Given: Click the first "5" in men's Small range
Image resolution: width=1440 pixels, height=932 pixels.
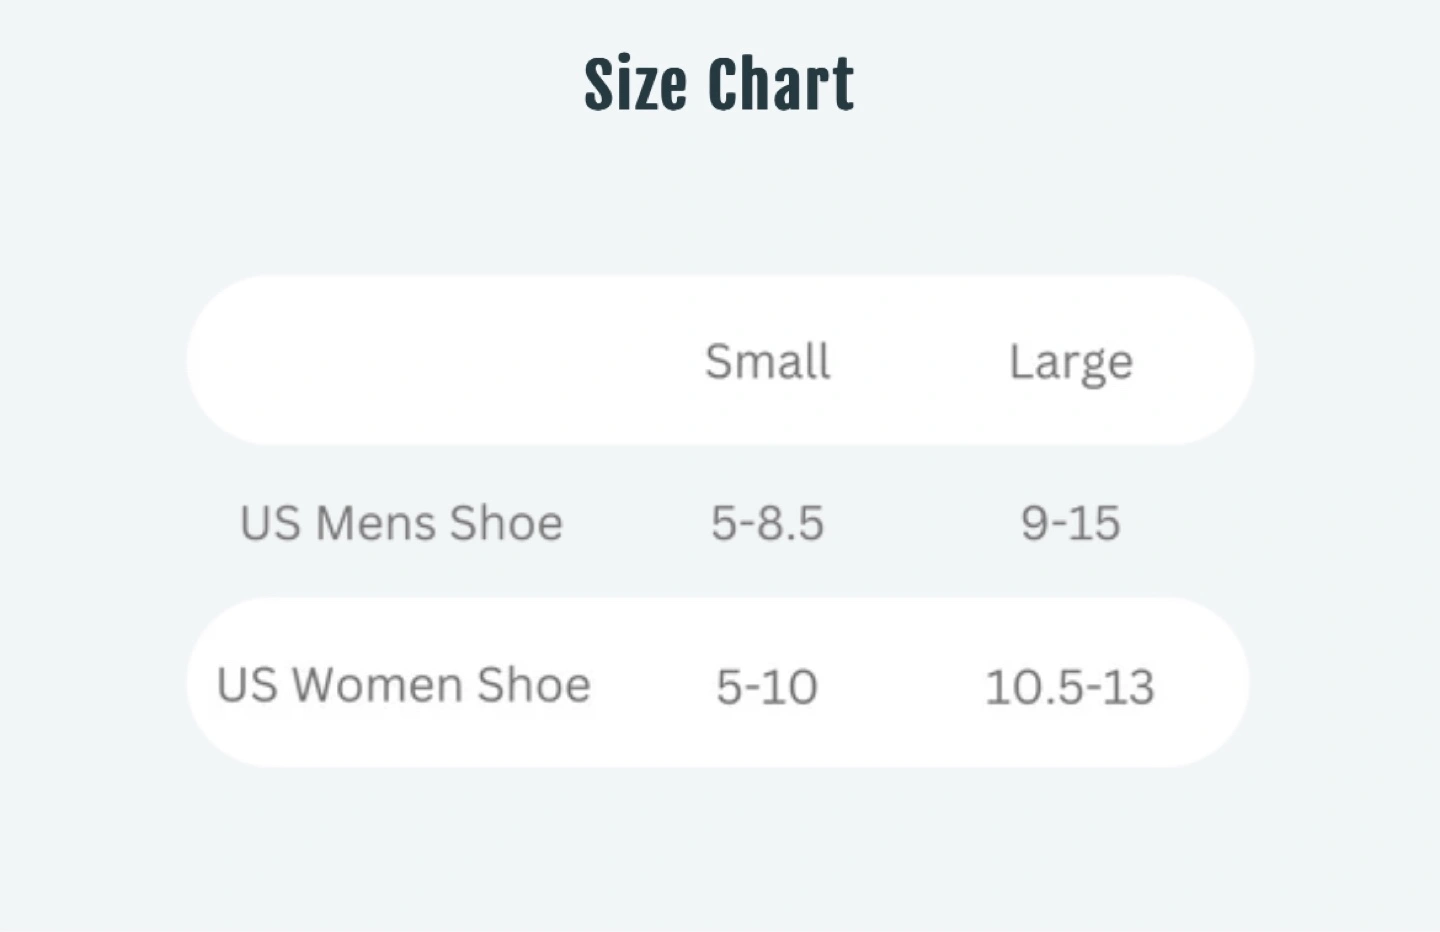Looking at the screenshot, I should tap(723, 523).
